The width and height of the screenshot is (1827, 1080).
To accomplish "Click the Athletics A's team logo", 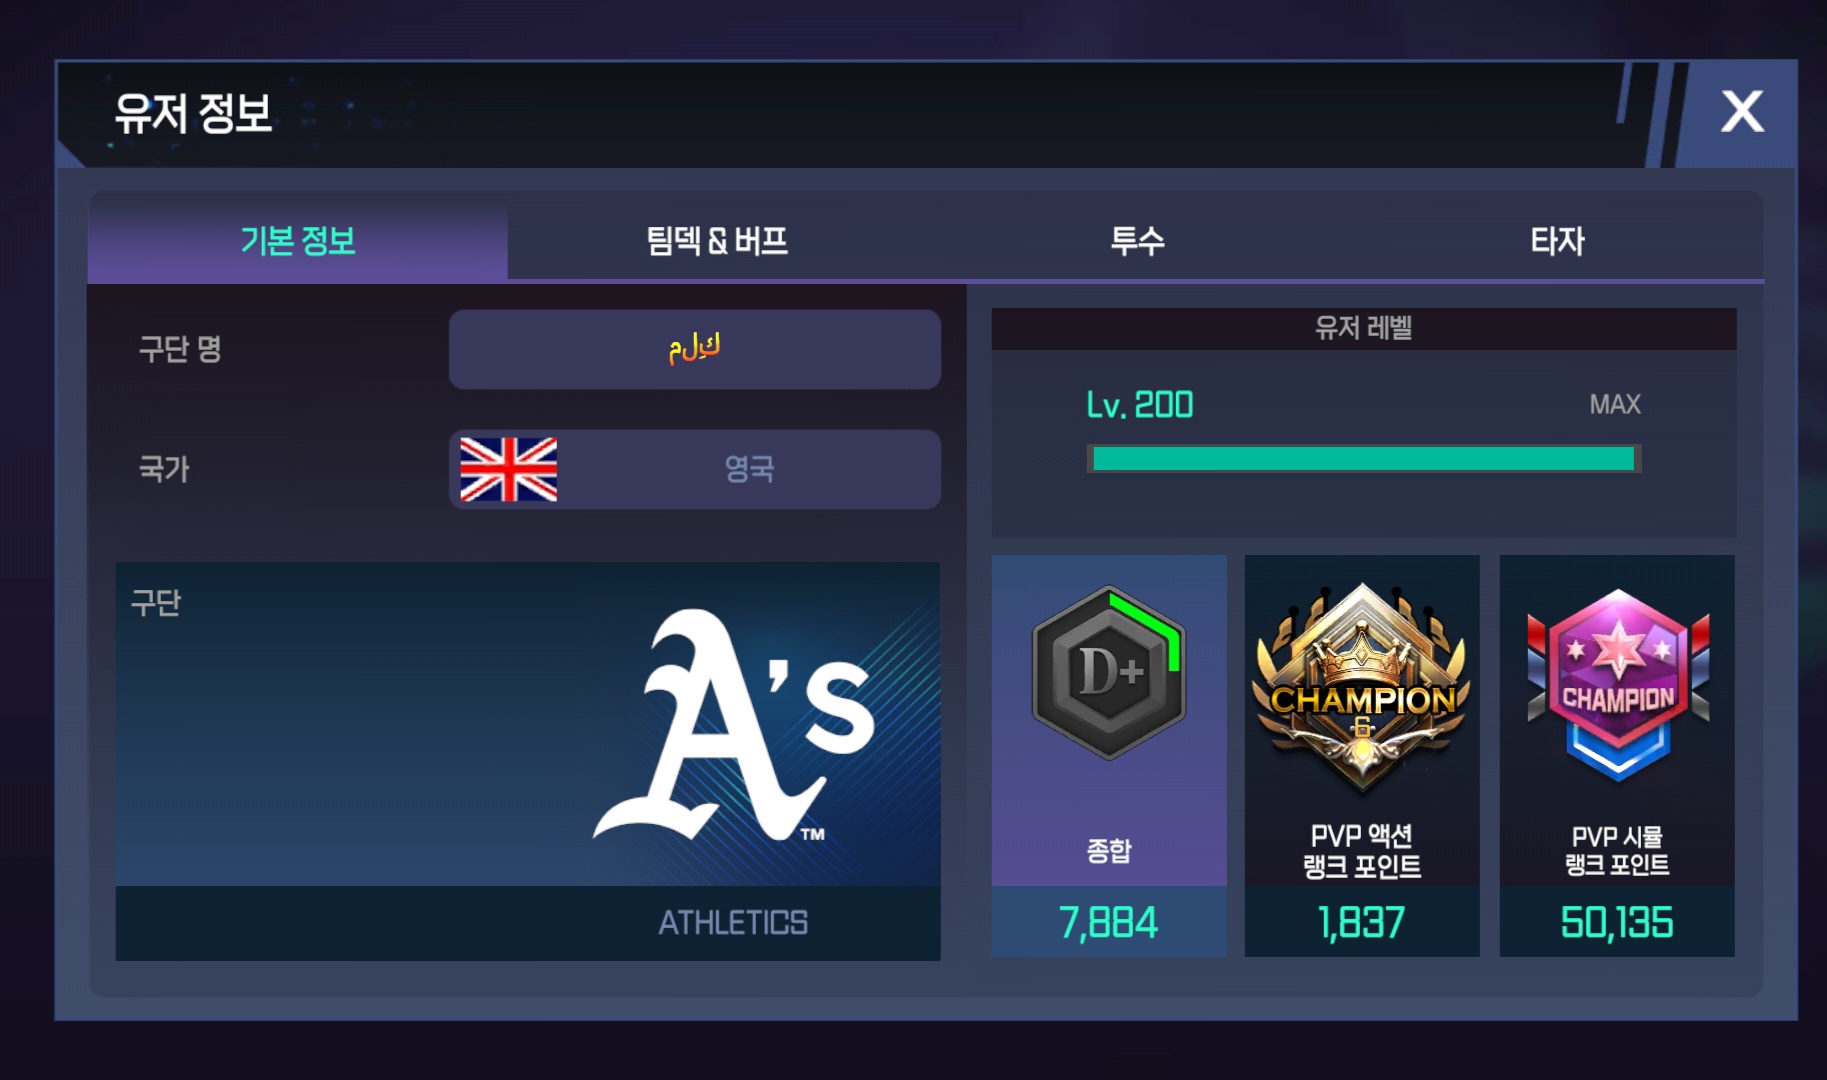I will tap(734, 726).
